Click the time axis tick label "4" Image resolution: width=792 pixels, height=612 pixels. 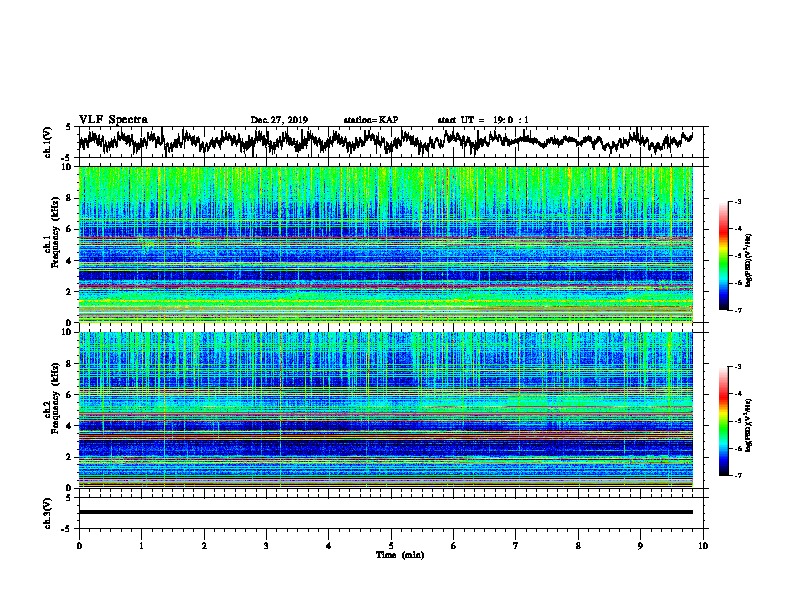tap(329, 546)
